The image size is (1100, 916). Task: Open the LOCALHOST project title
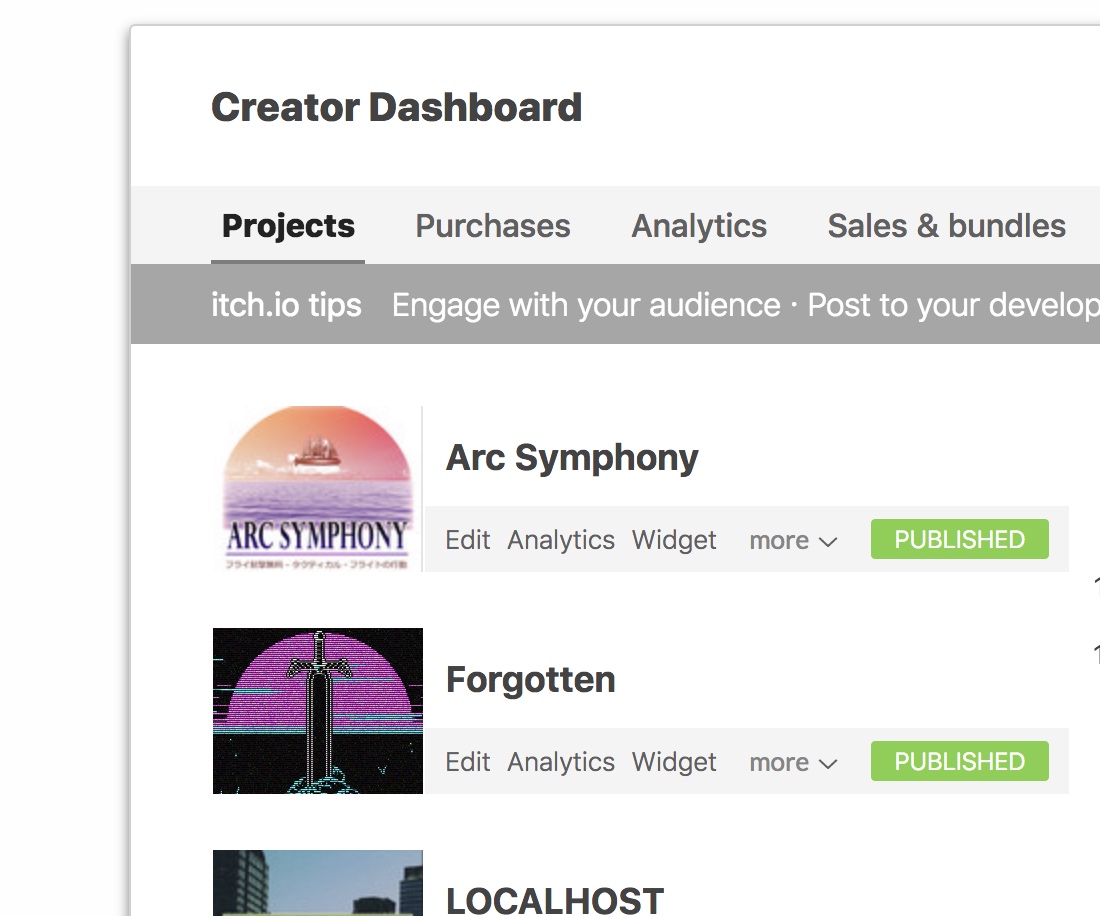[554, 900]
